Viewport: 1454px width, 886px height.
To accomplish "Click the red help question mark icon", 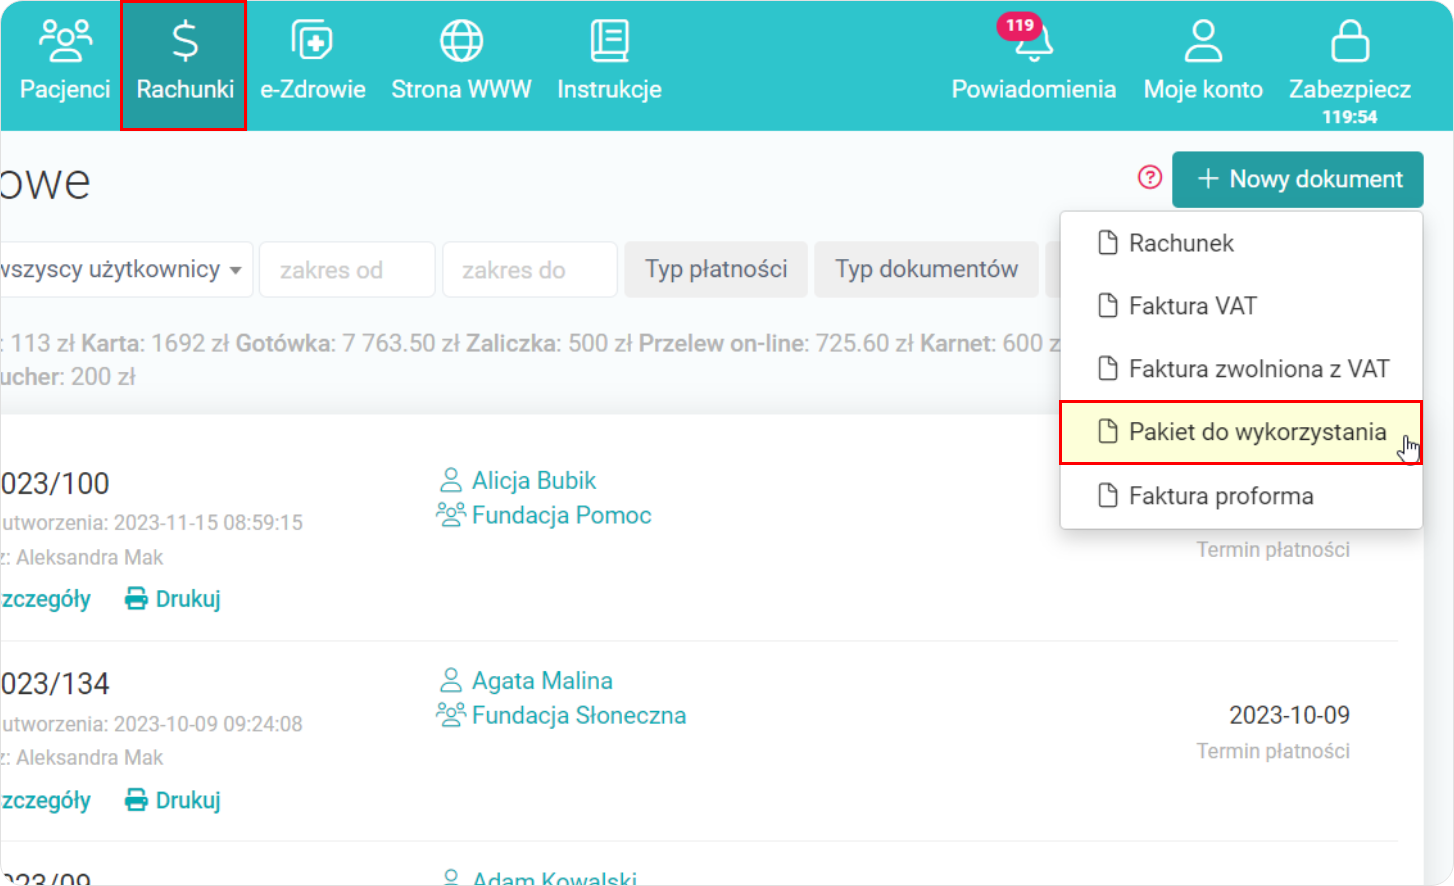I will point(1150,177).
